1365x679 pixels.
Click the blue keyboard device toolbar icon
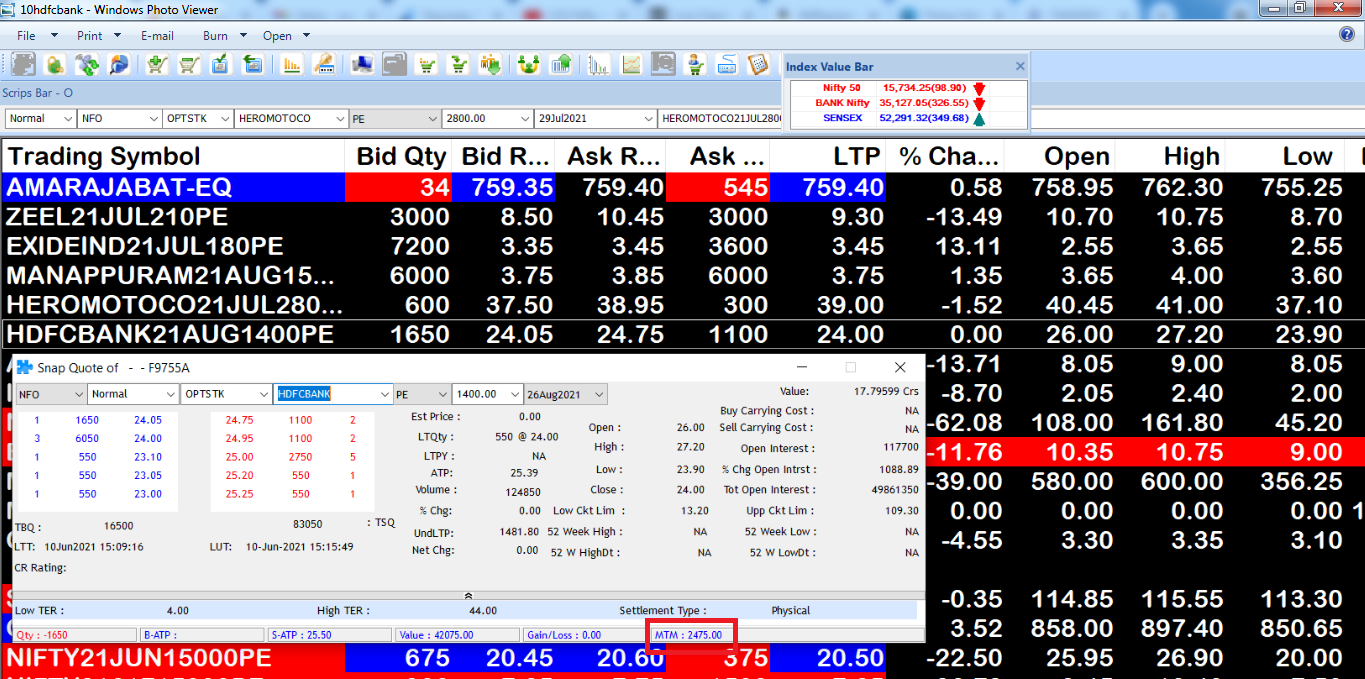727,64
